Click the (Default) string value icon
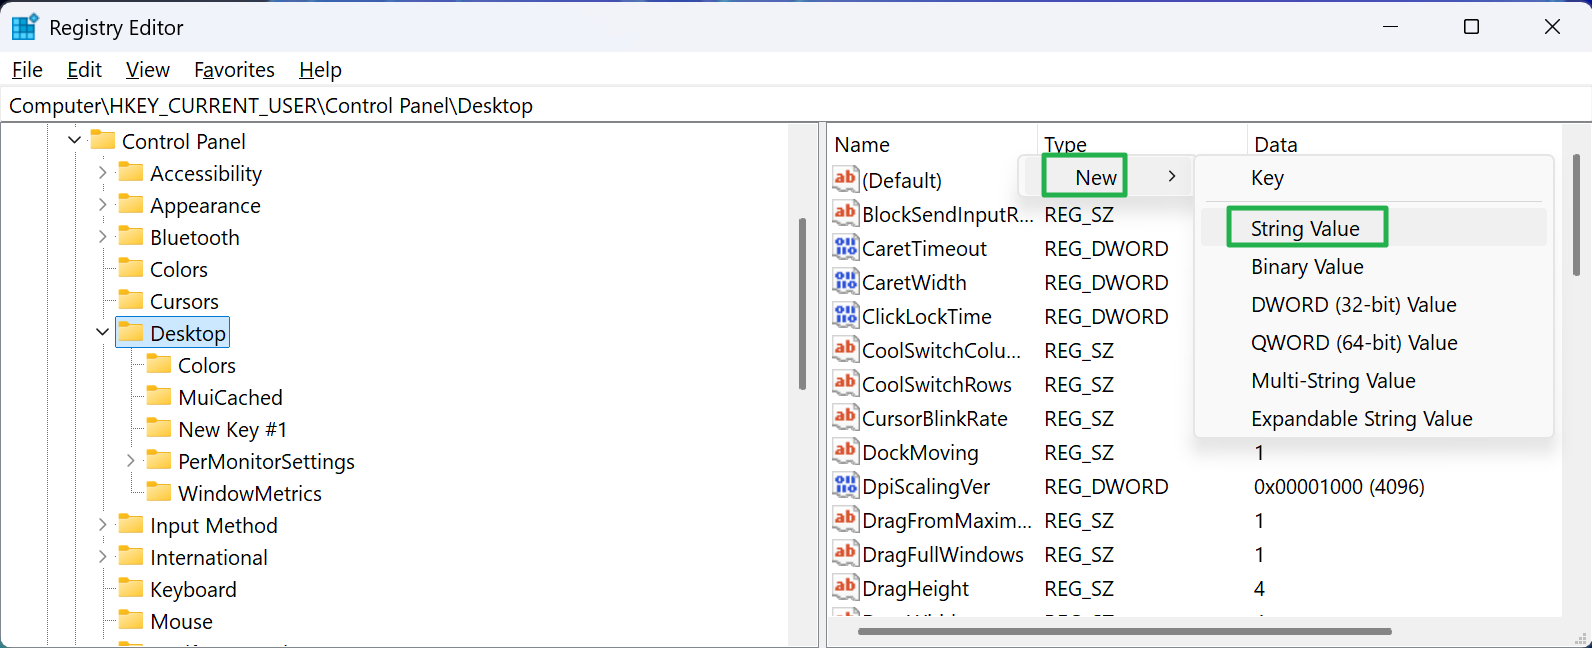1592x648 pixels. 846,179
